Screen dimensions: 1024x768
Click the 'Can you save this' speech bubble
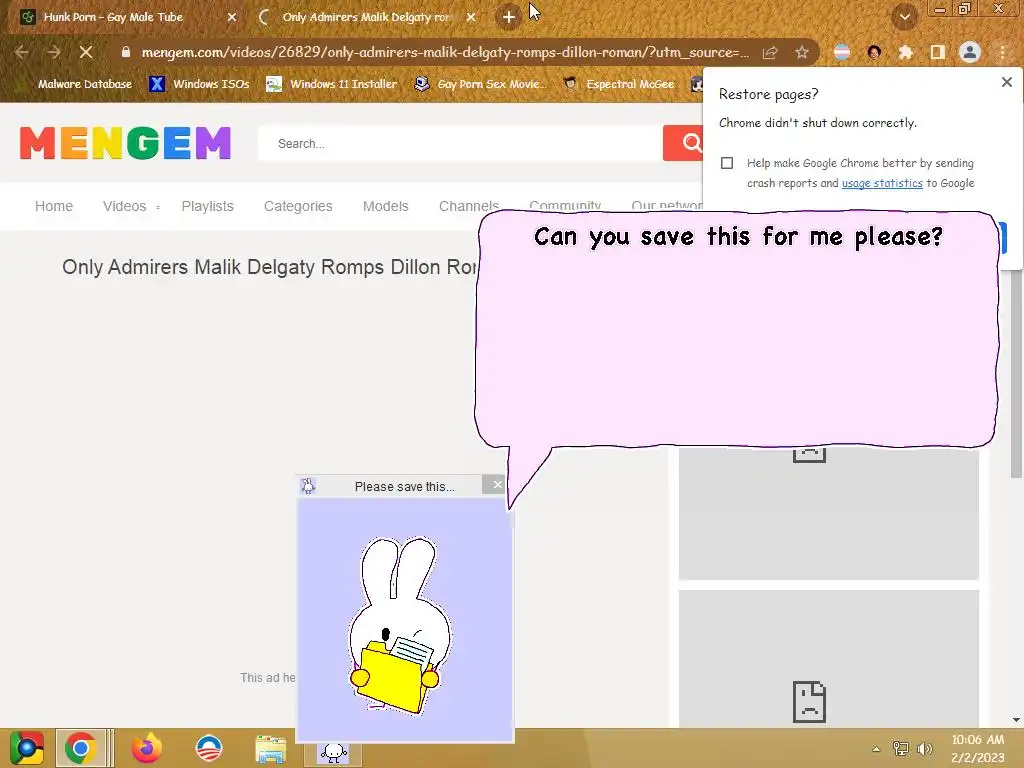click(x=737, y=330)
